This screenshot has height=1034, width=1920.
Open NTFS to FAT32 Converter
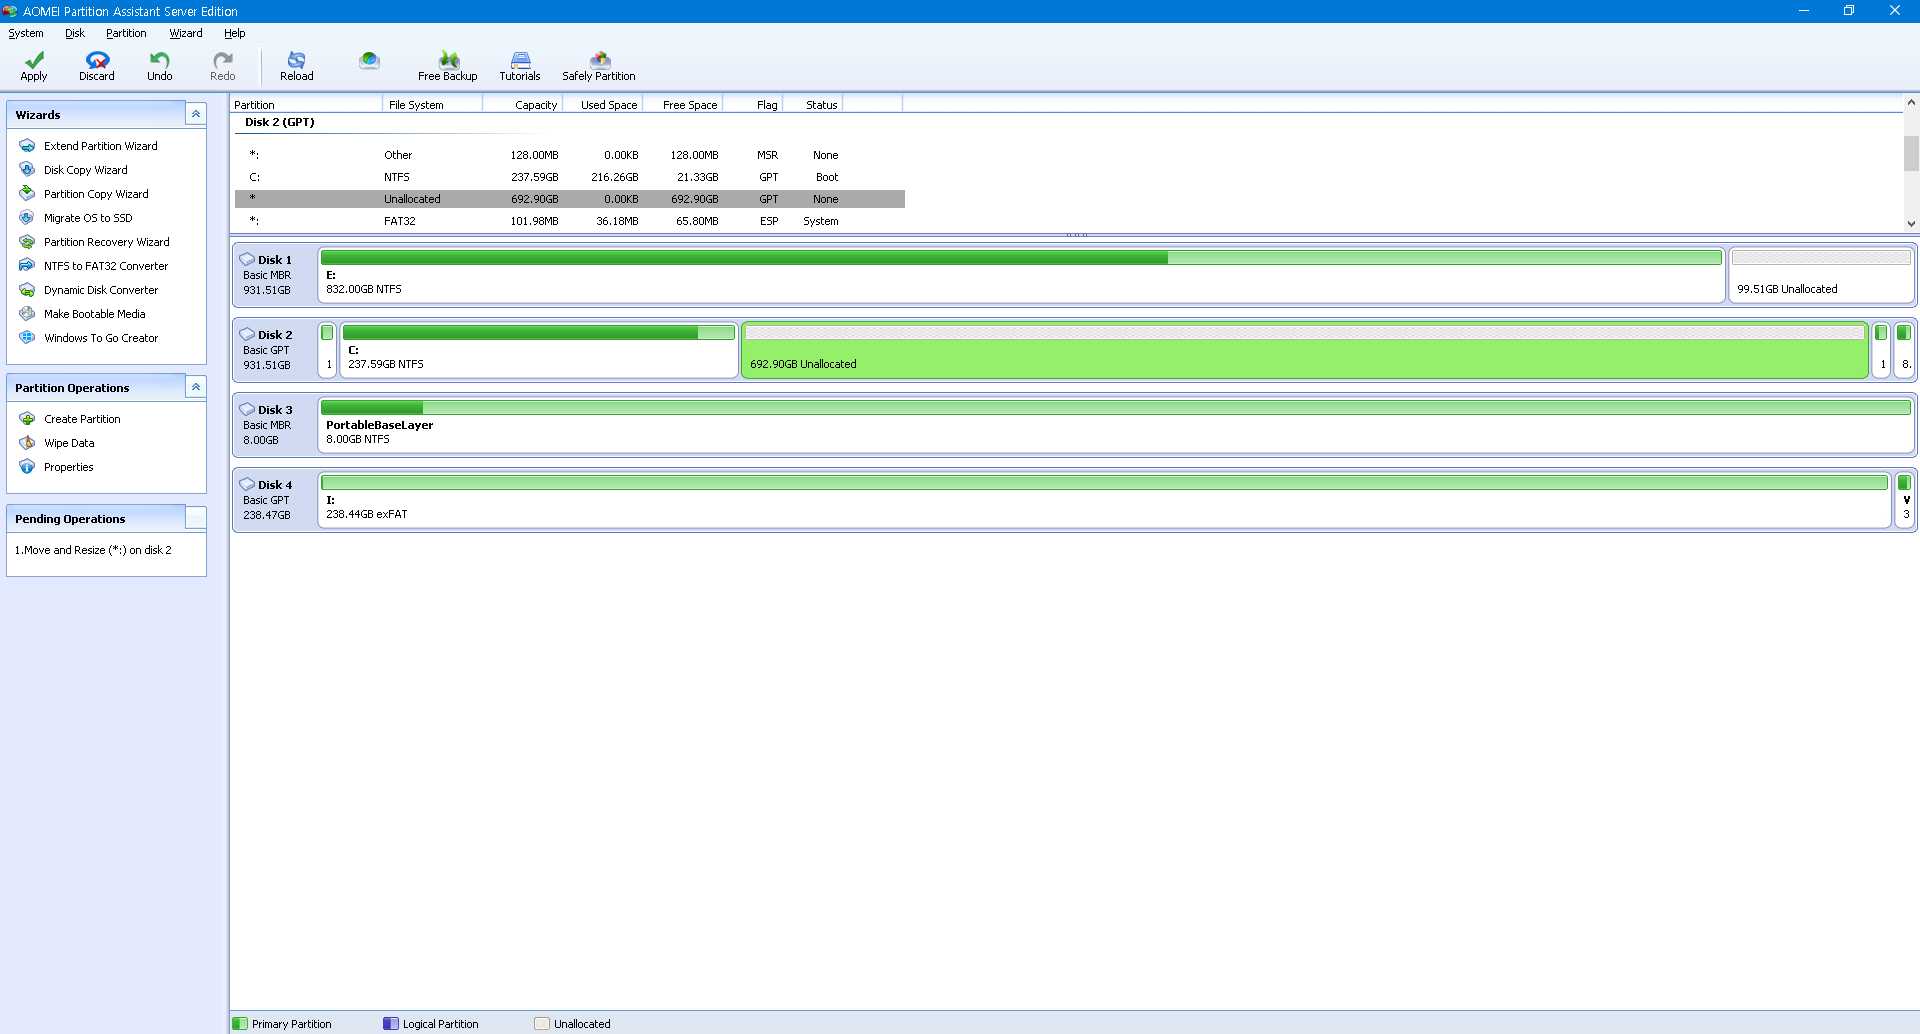point(105,266)
